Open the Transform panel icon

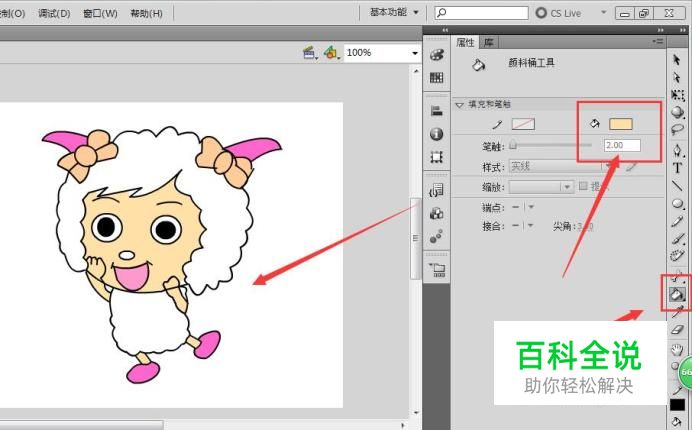[436, 157]
